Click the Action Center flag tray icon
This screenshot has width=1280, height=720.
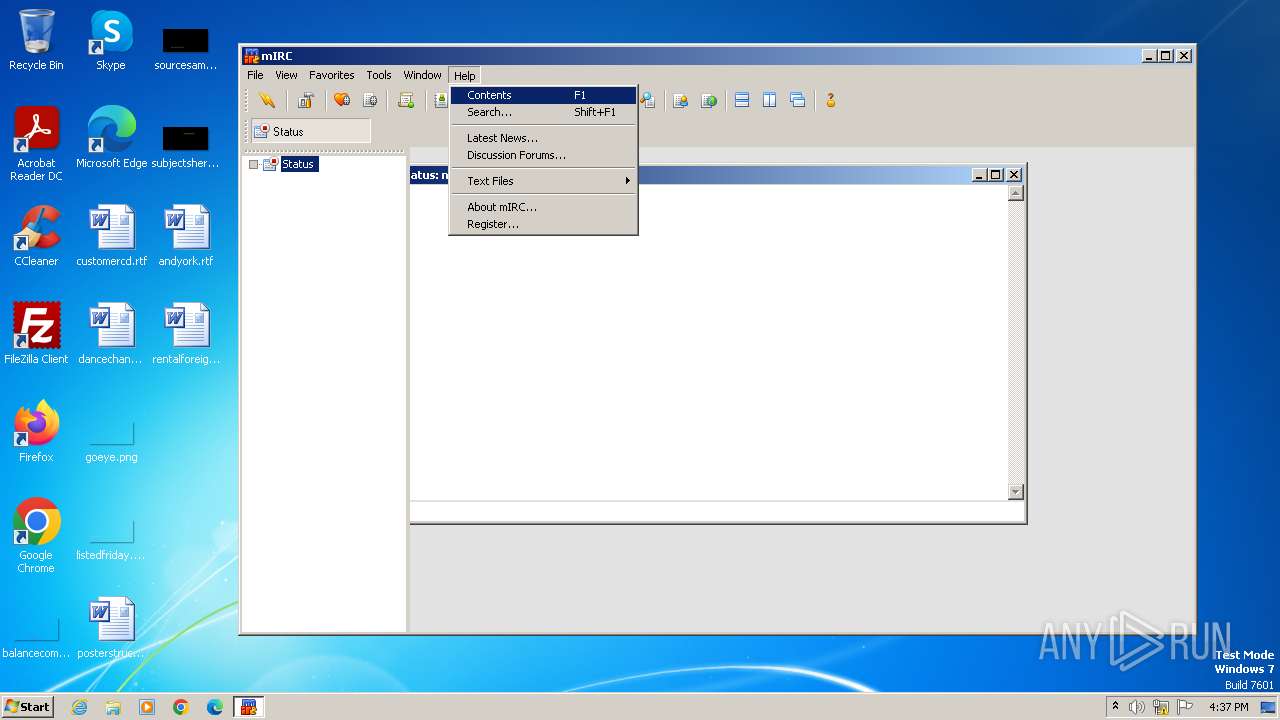(x=1185, y=707)
